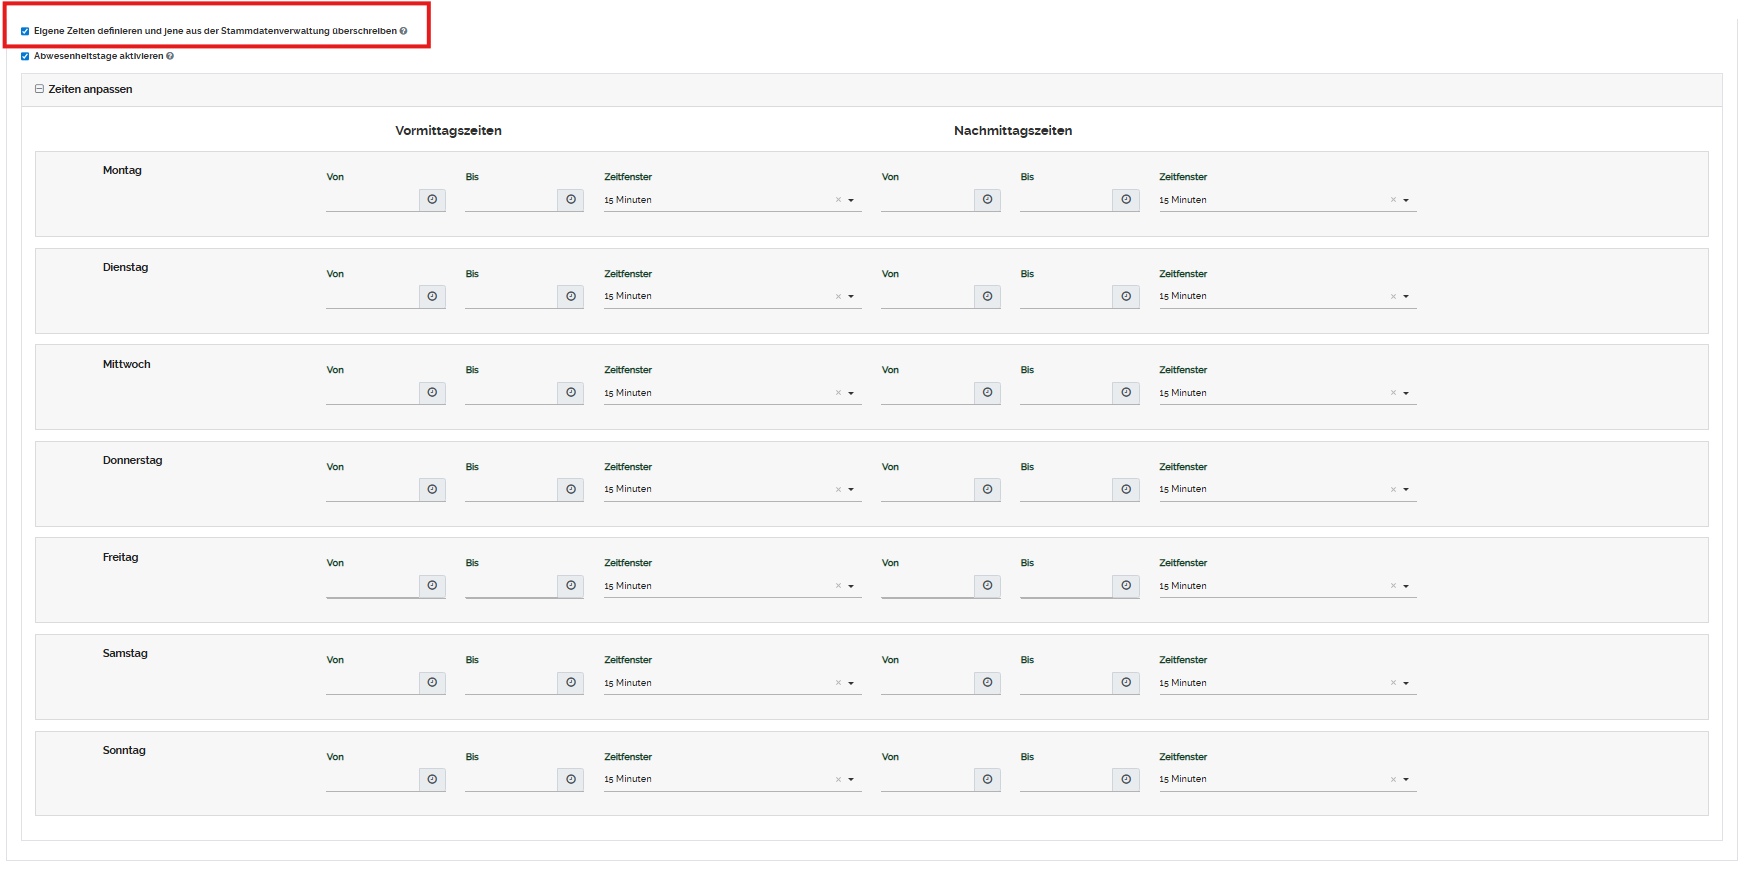The image size is (1746, 869).
Task: Open clock picker for Dienstag morning Bis
Action: [571, 297]
